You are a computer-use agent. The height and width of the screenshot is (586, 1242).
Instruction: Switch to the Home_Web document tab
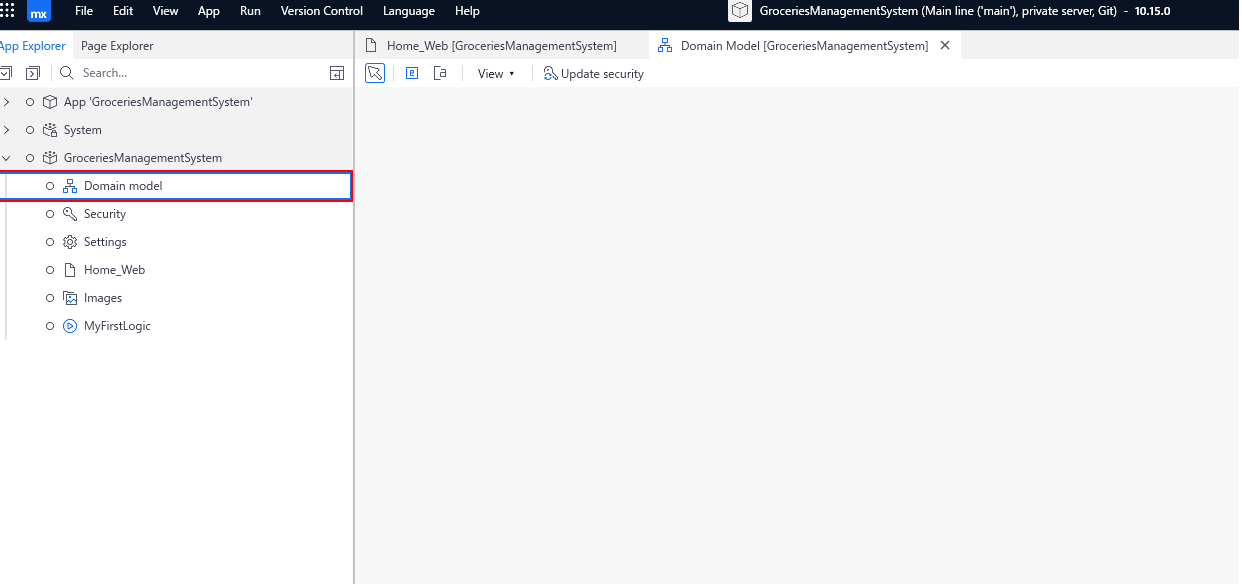click(x=502, y=46)
